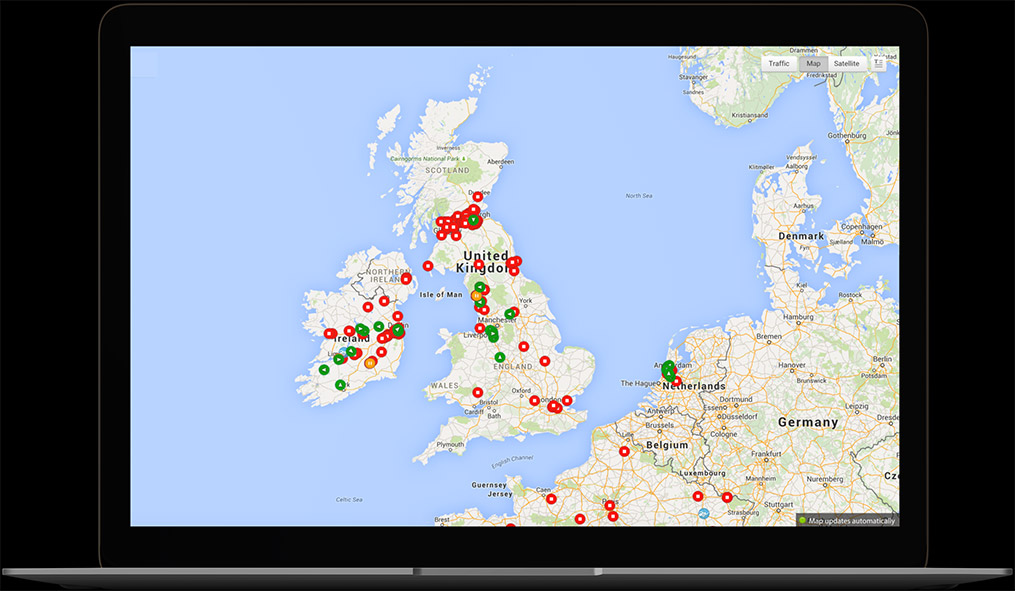The image size is (1015, 591).
Task: Select the green moving marker near Edinburgh
Action: (x=474, y=221)
